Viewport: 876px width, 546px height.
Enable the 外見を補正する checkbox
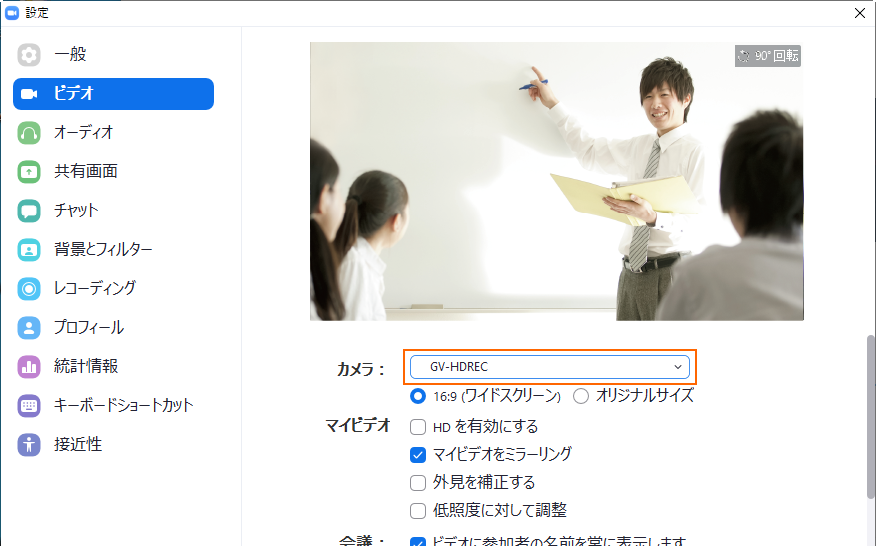coord(418,483)
